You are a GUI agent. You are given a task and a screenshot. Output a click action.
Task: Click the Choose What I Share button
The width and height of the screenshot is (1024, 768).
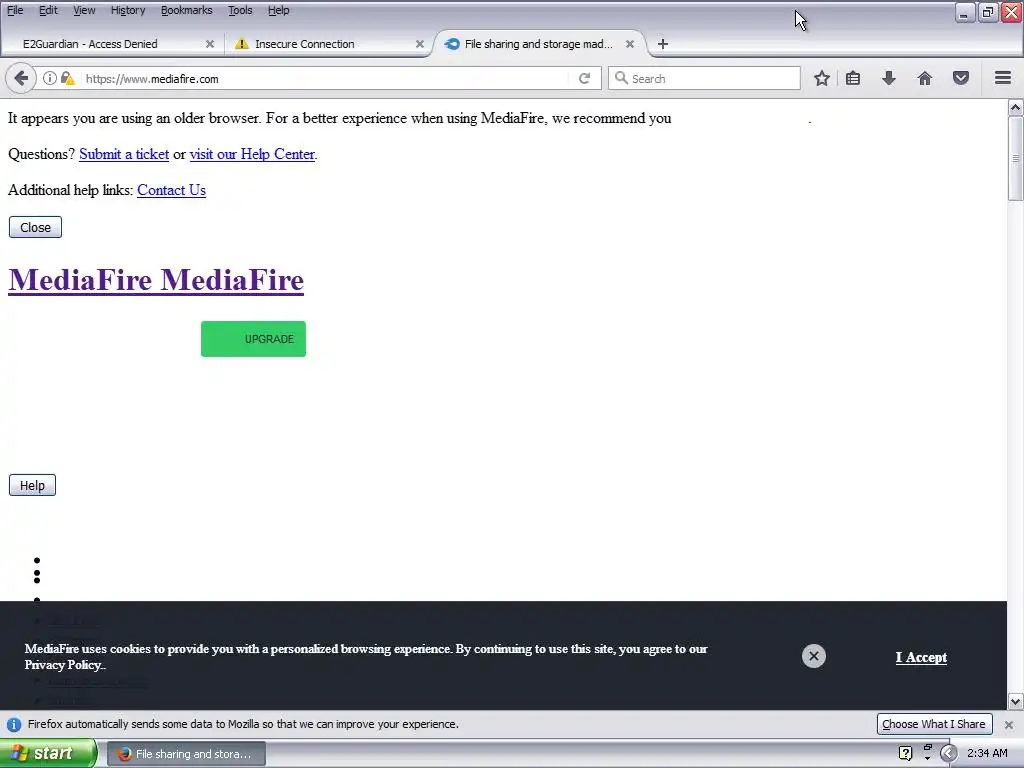tap(934, 724)
